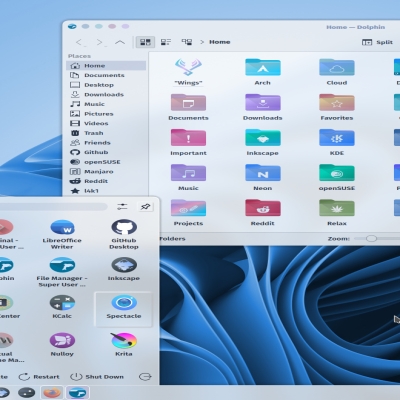Screen dimensions: 400x400
Task: Open l4k1 bookmark in Places sidebar
Action: coord(106,191)
